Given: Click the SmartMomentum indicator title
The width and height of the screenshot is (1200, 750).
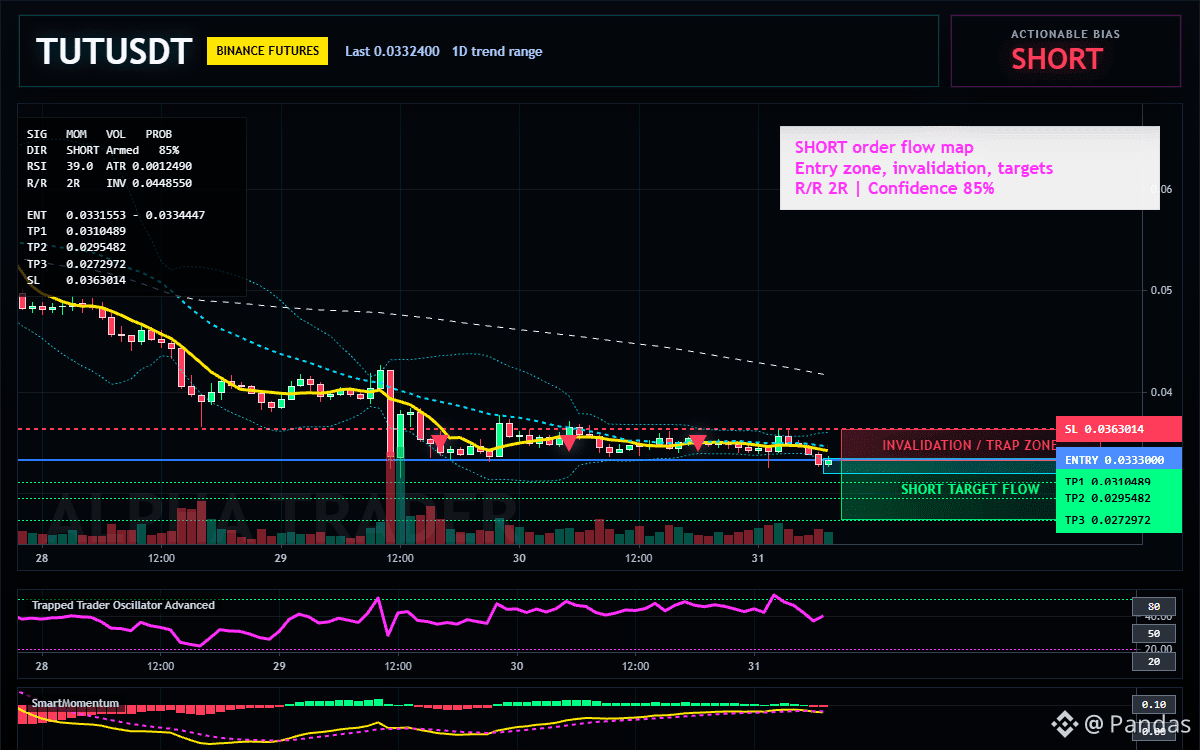Looking at the screenshot, I should [x=75, y=703].
